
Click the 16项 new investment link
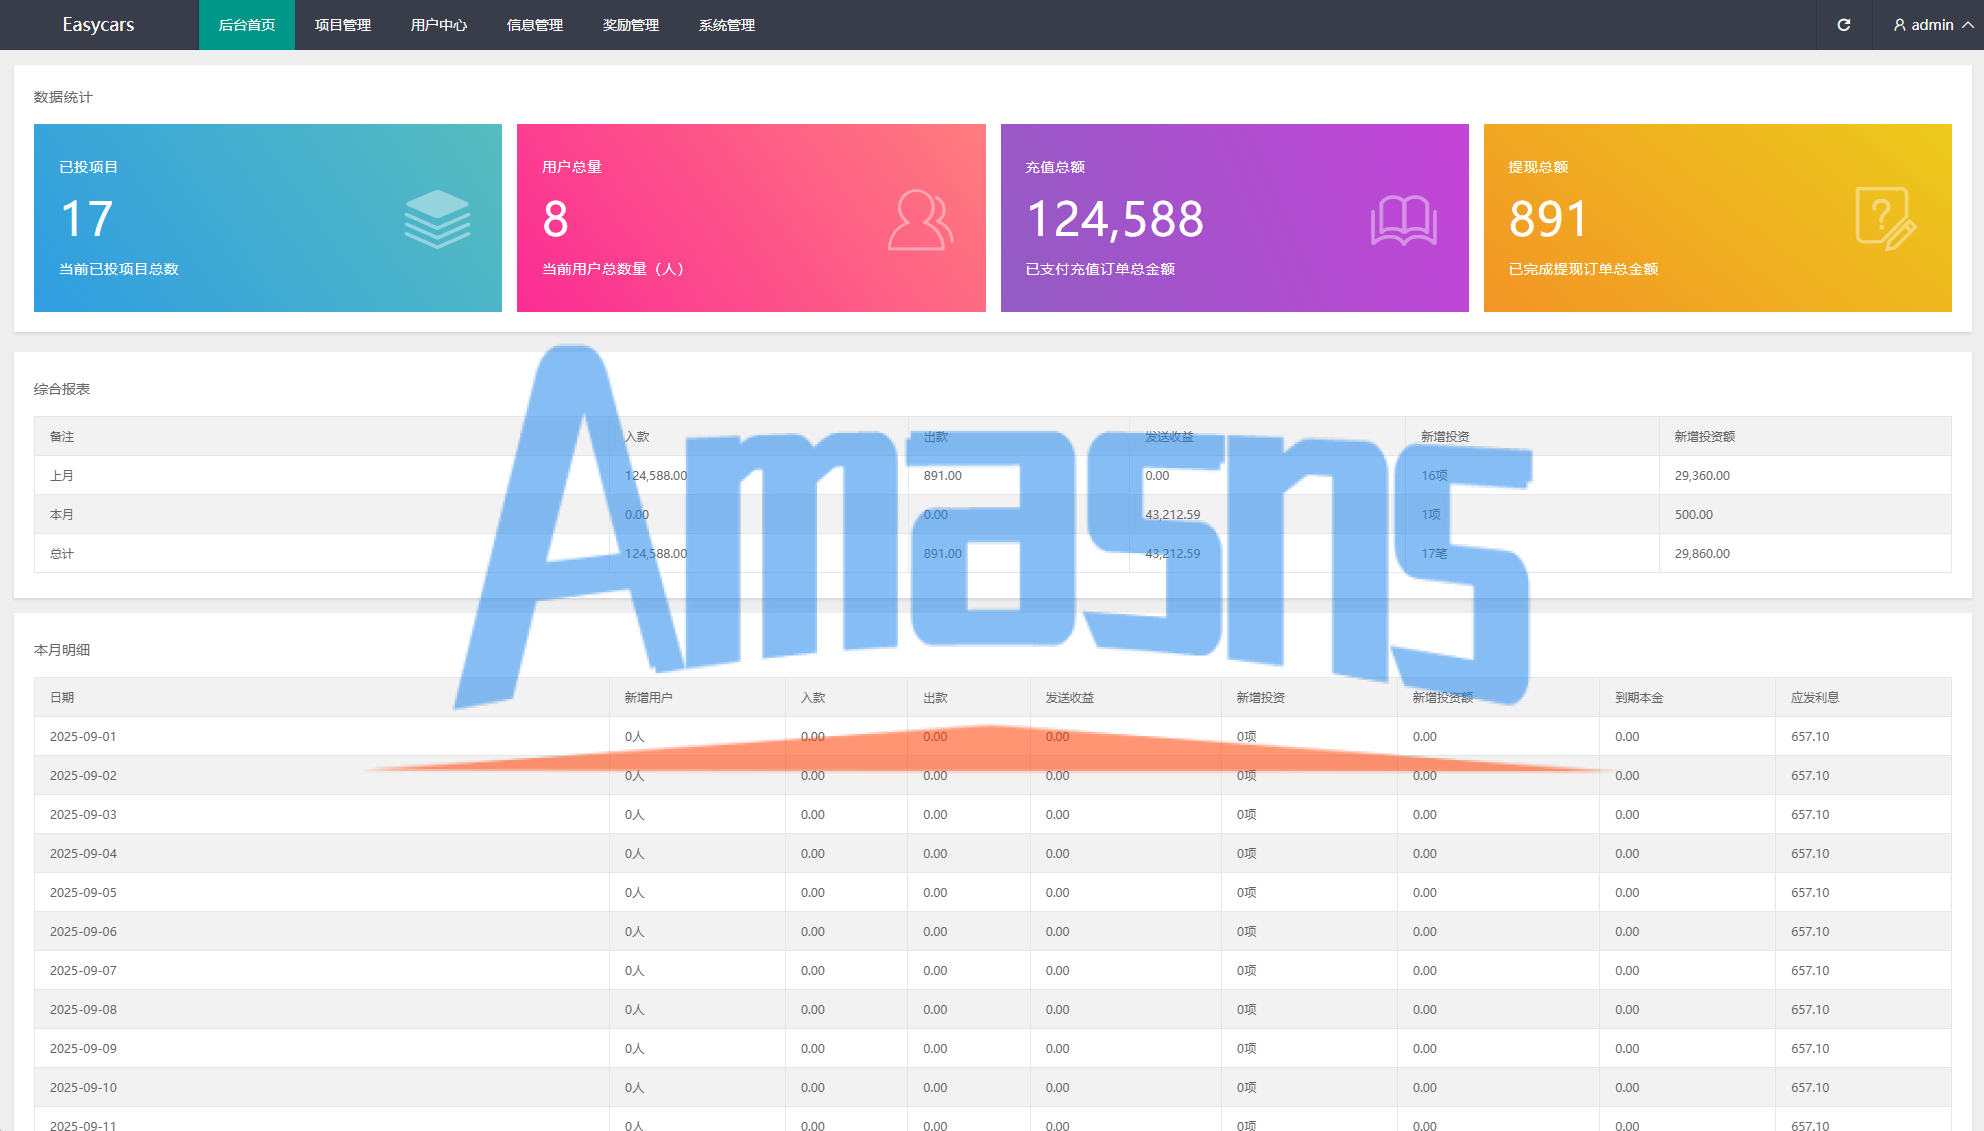pyautogui.click(x=1434, y=476)
